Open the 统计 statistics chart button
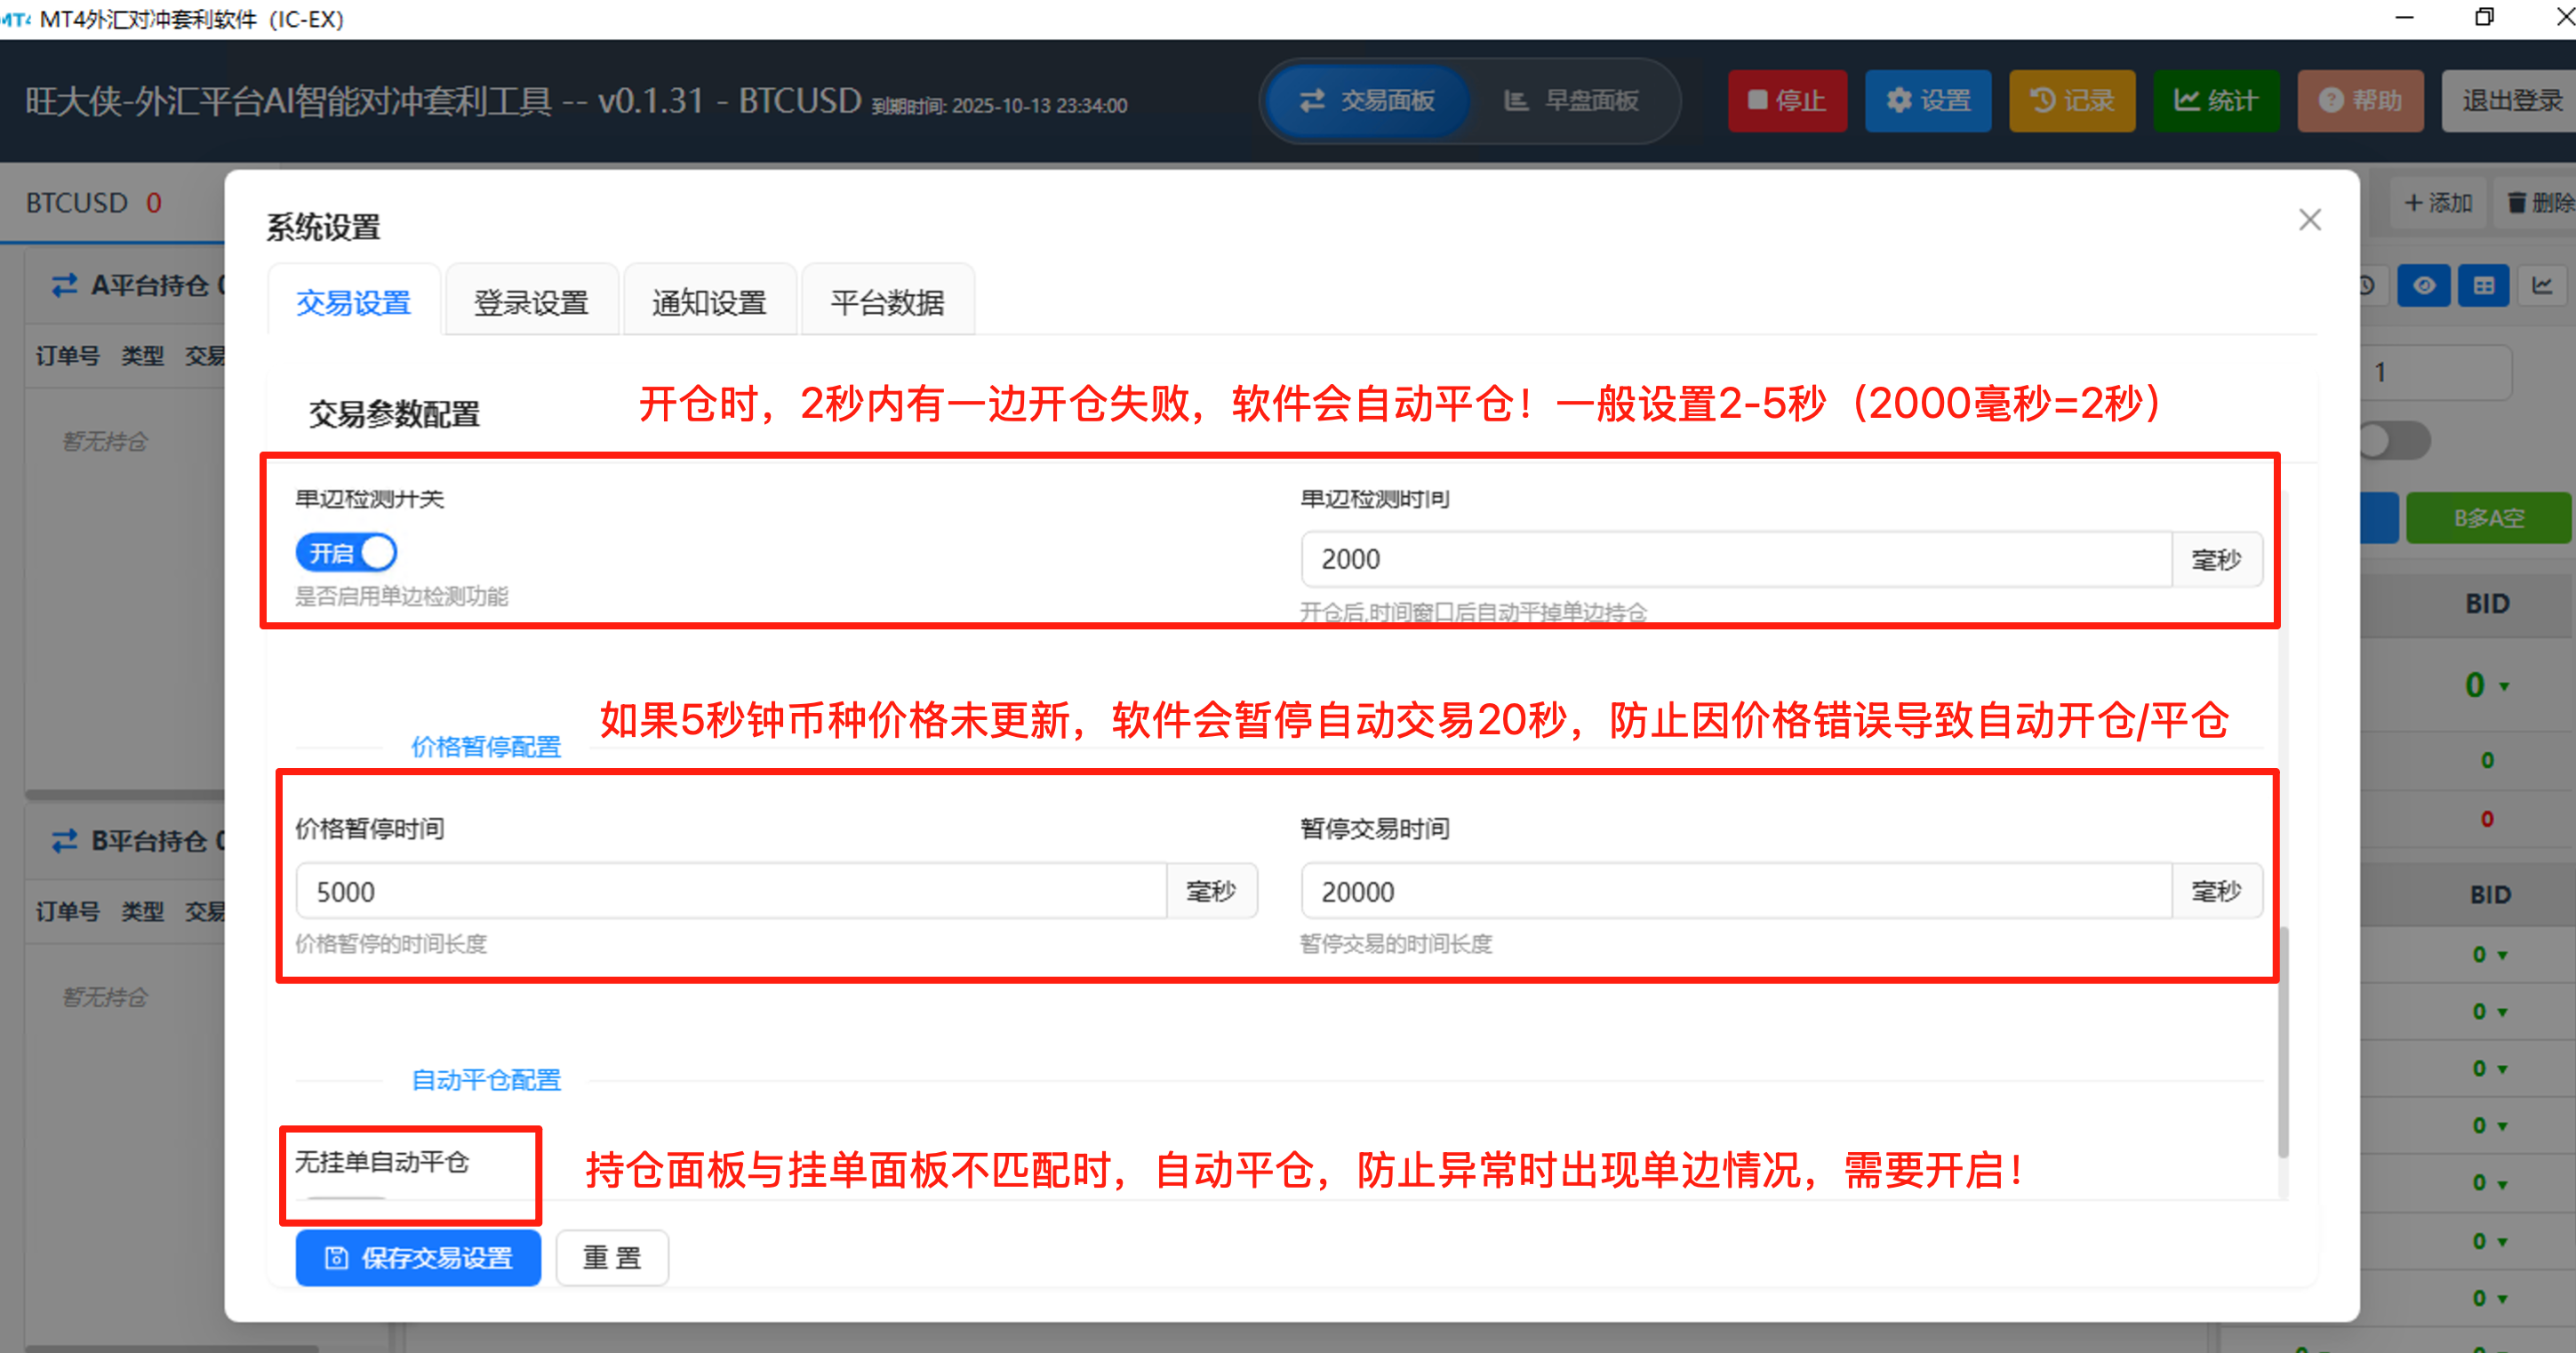The image size is (2576, 1353). click(x=2215, y=101)
